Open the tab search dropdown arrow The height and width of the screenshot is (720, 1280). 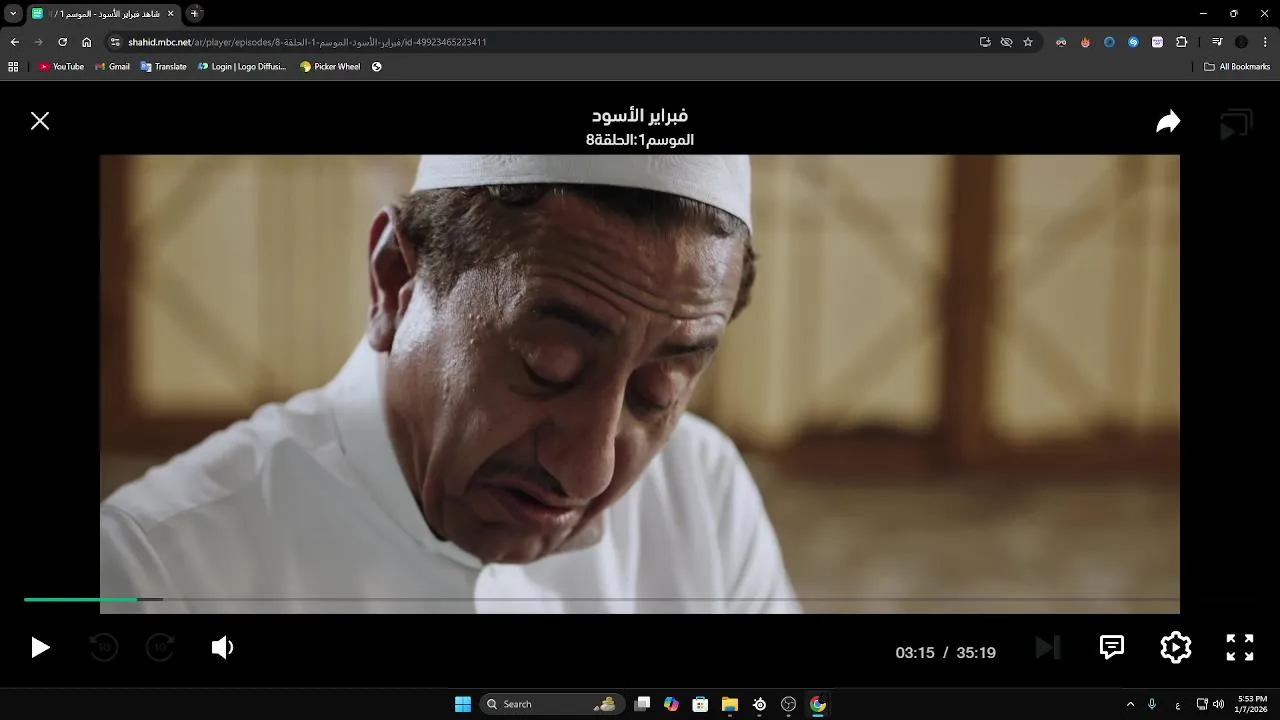tap(13, 14)
